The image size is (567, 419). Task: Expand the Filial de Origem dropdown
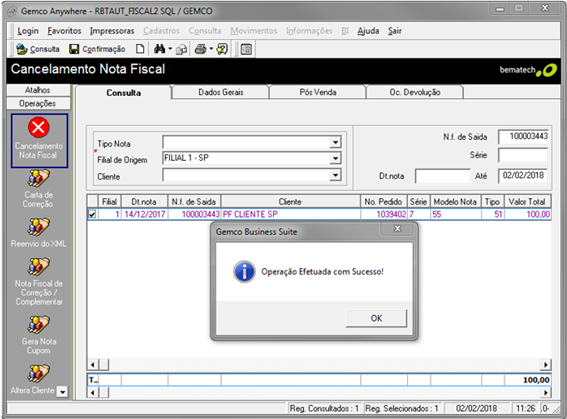336,158
